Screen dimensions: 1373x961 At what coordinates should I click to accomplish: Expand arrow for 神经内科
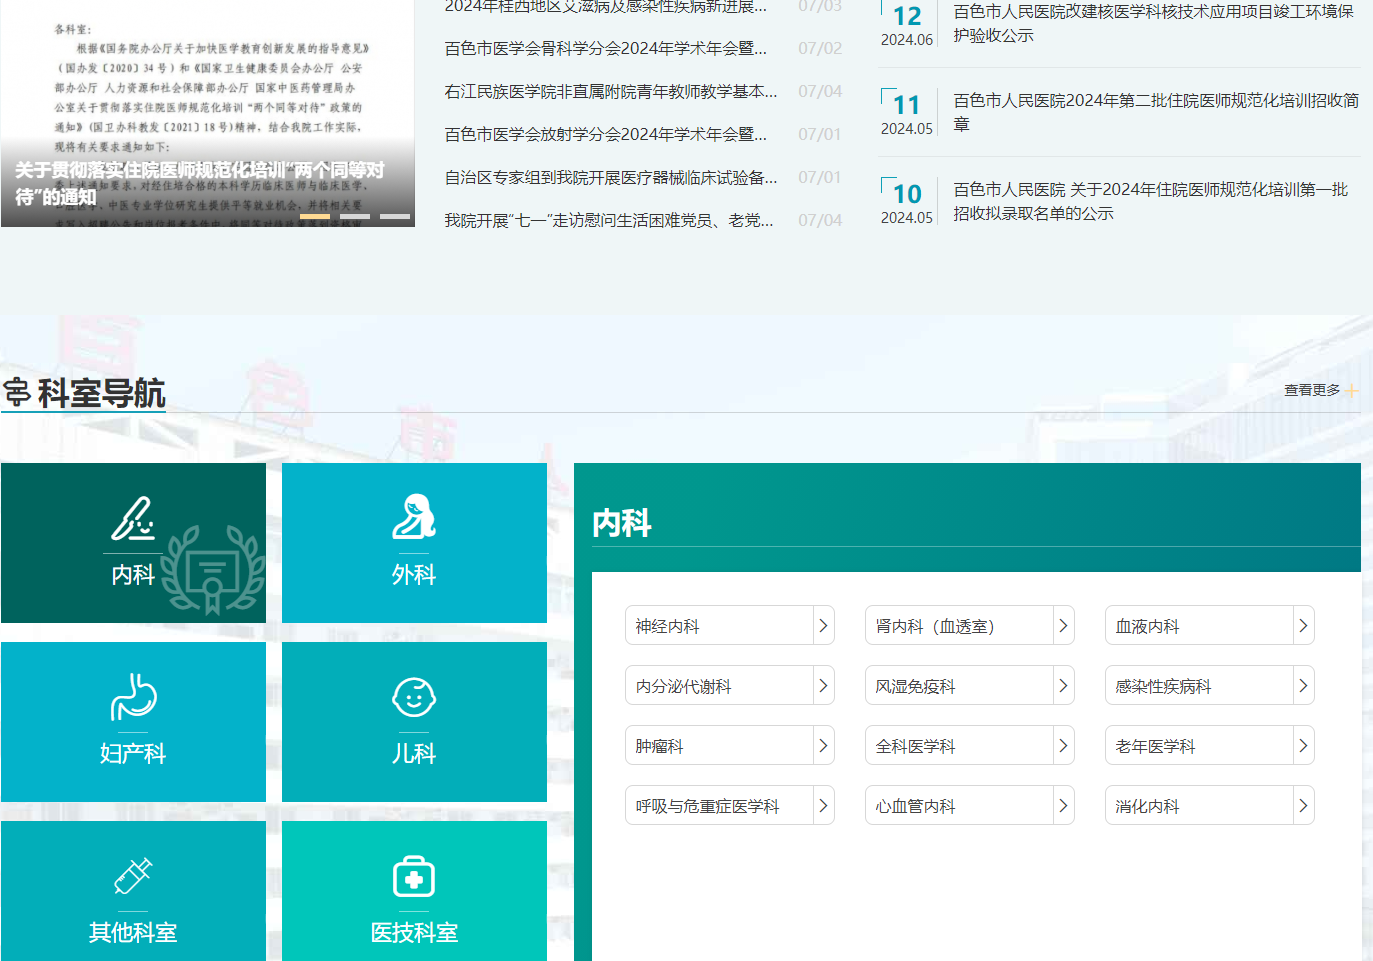tap(823, 626)
